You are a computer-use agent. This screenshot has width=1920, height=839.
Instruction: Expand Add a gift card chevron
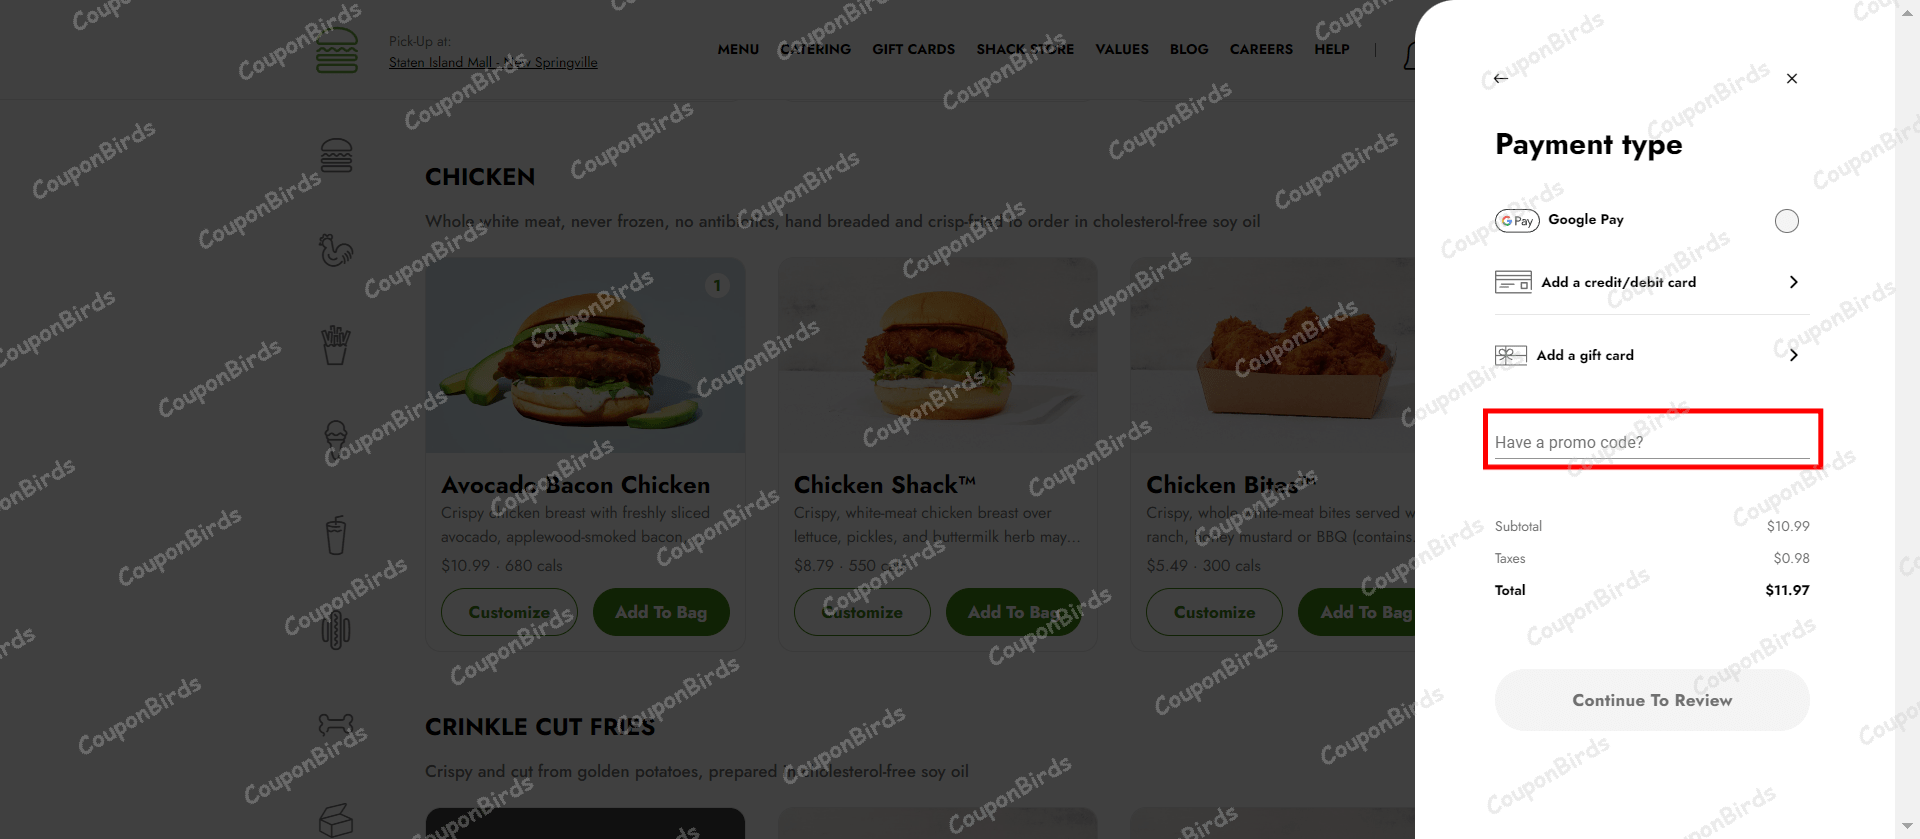[1794, 355]
